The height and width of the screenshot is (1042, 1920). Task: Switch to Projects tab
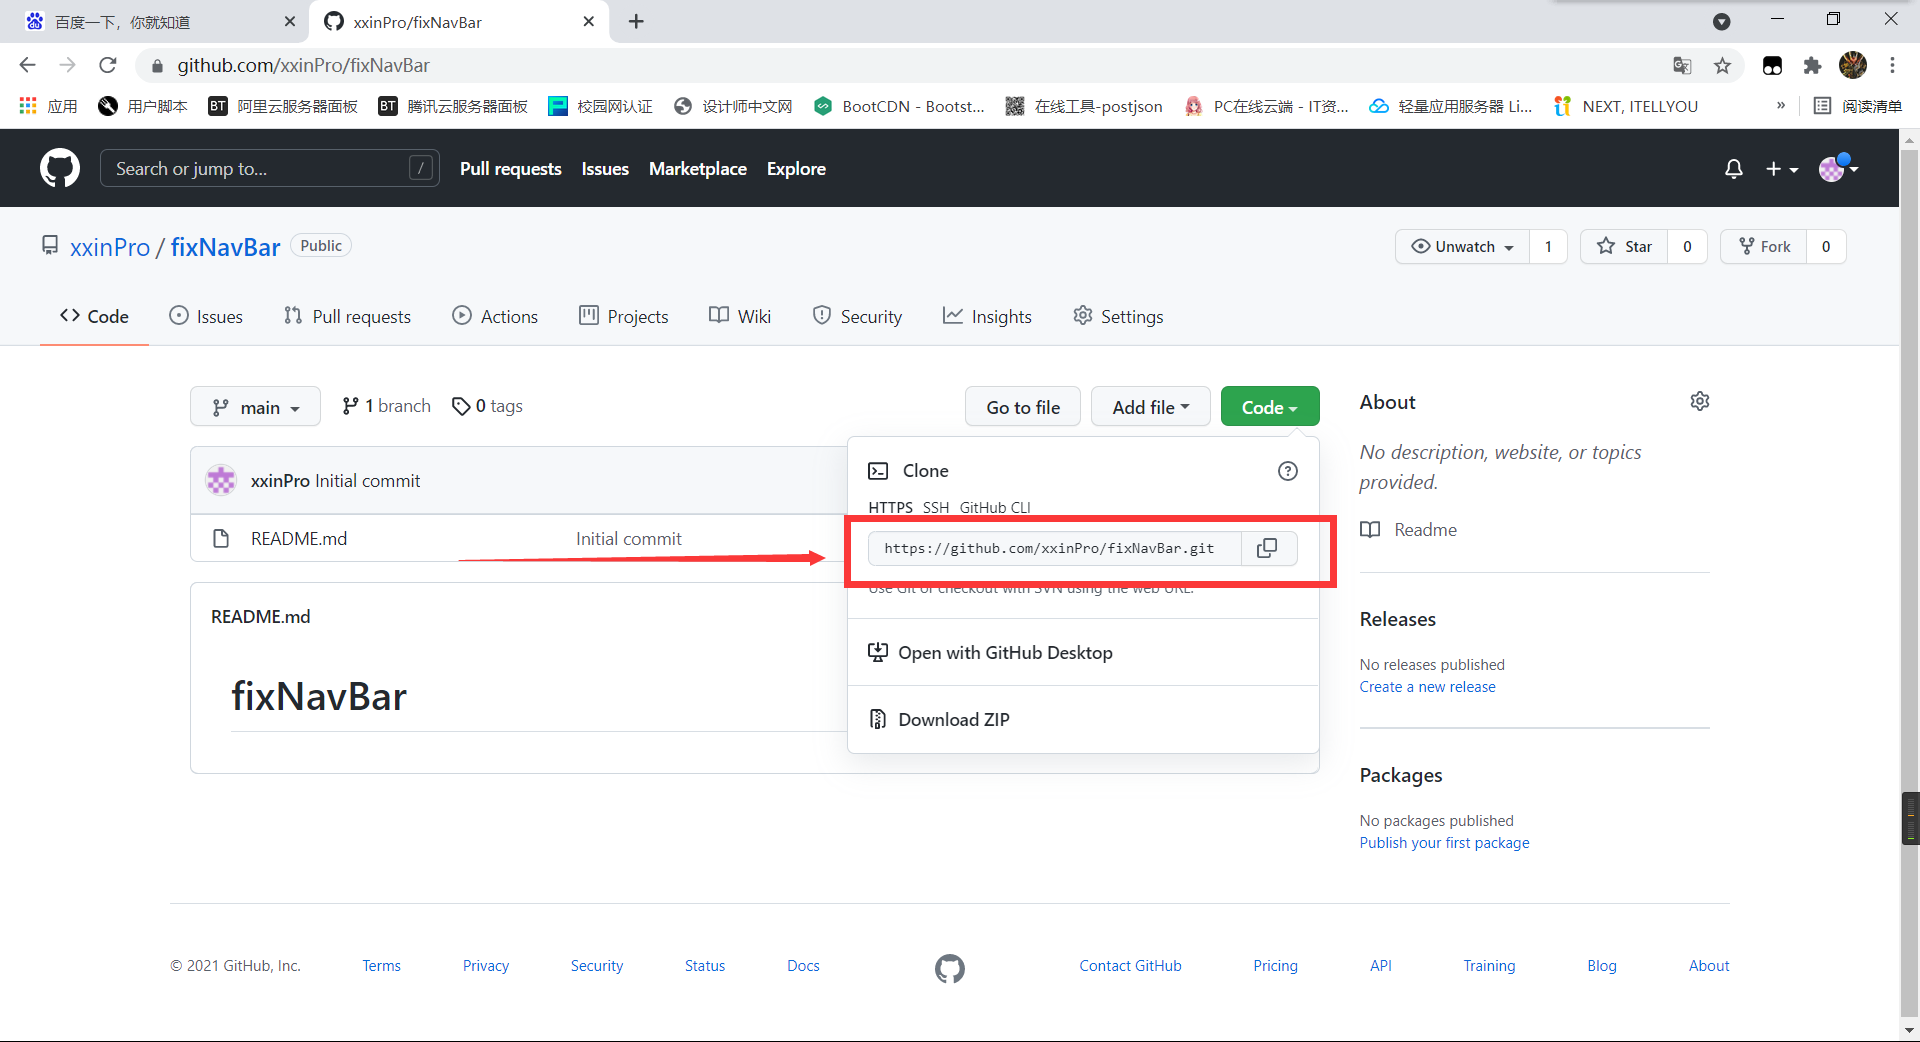(x=624, y=316)
